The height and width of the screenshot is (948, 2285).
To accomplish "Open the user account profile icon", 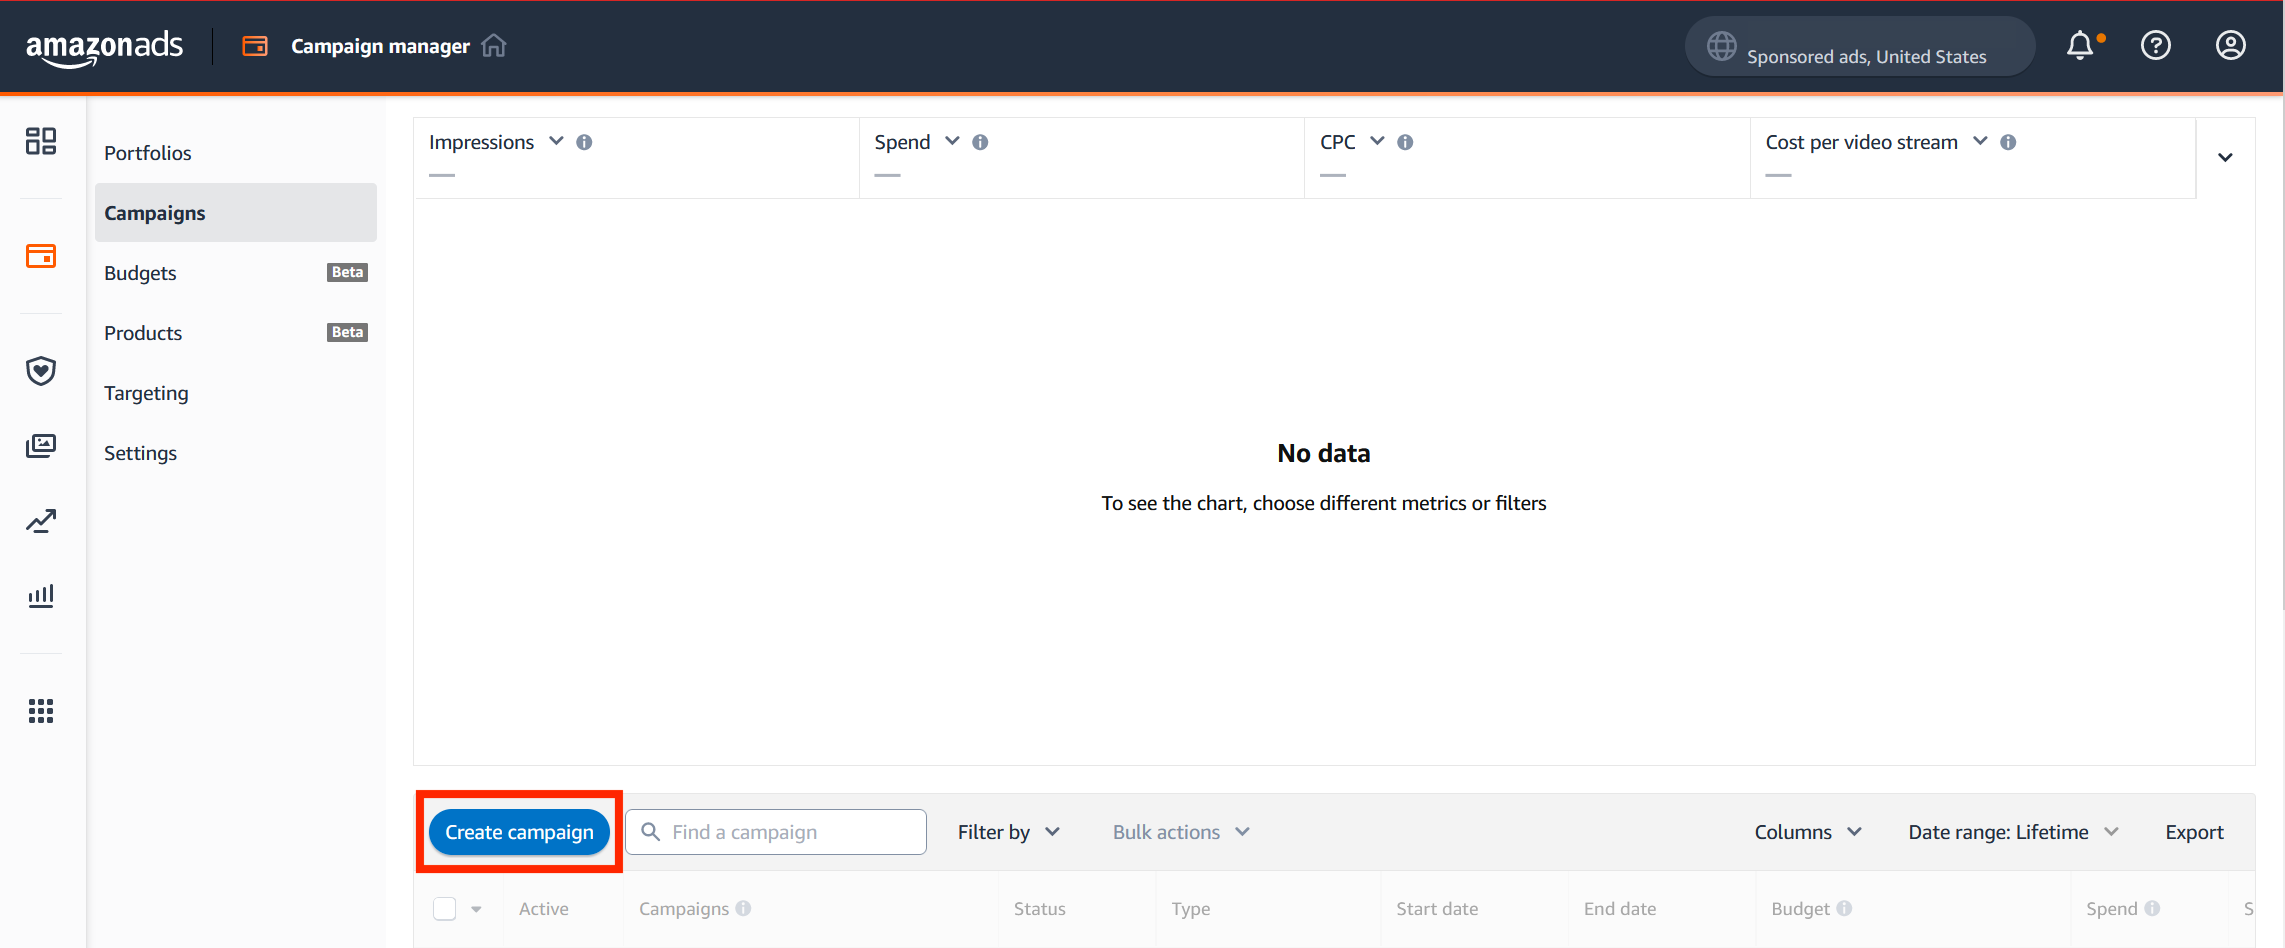I will point(2230,46).
